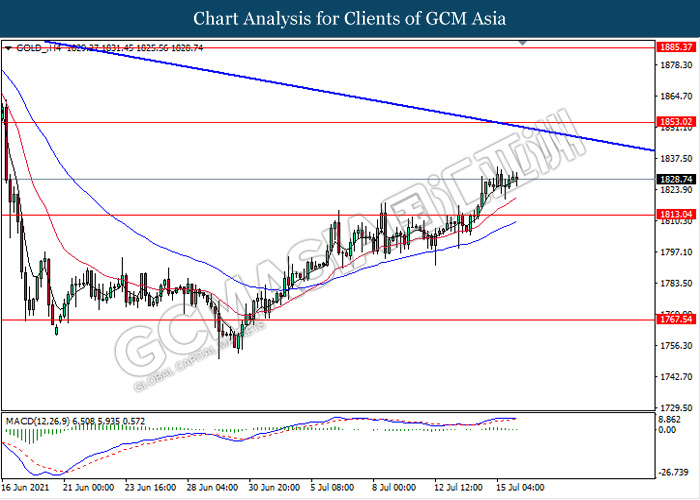Click the 8 Jul 00:00 time label
Screen dimensions: 700x500
394,487
